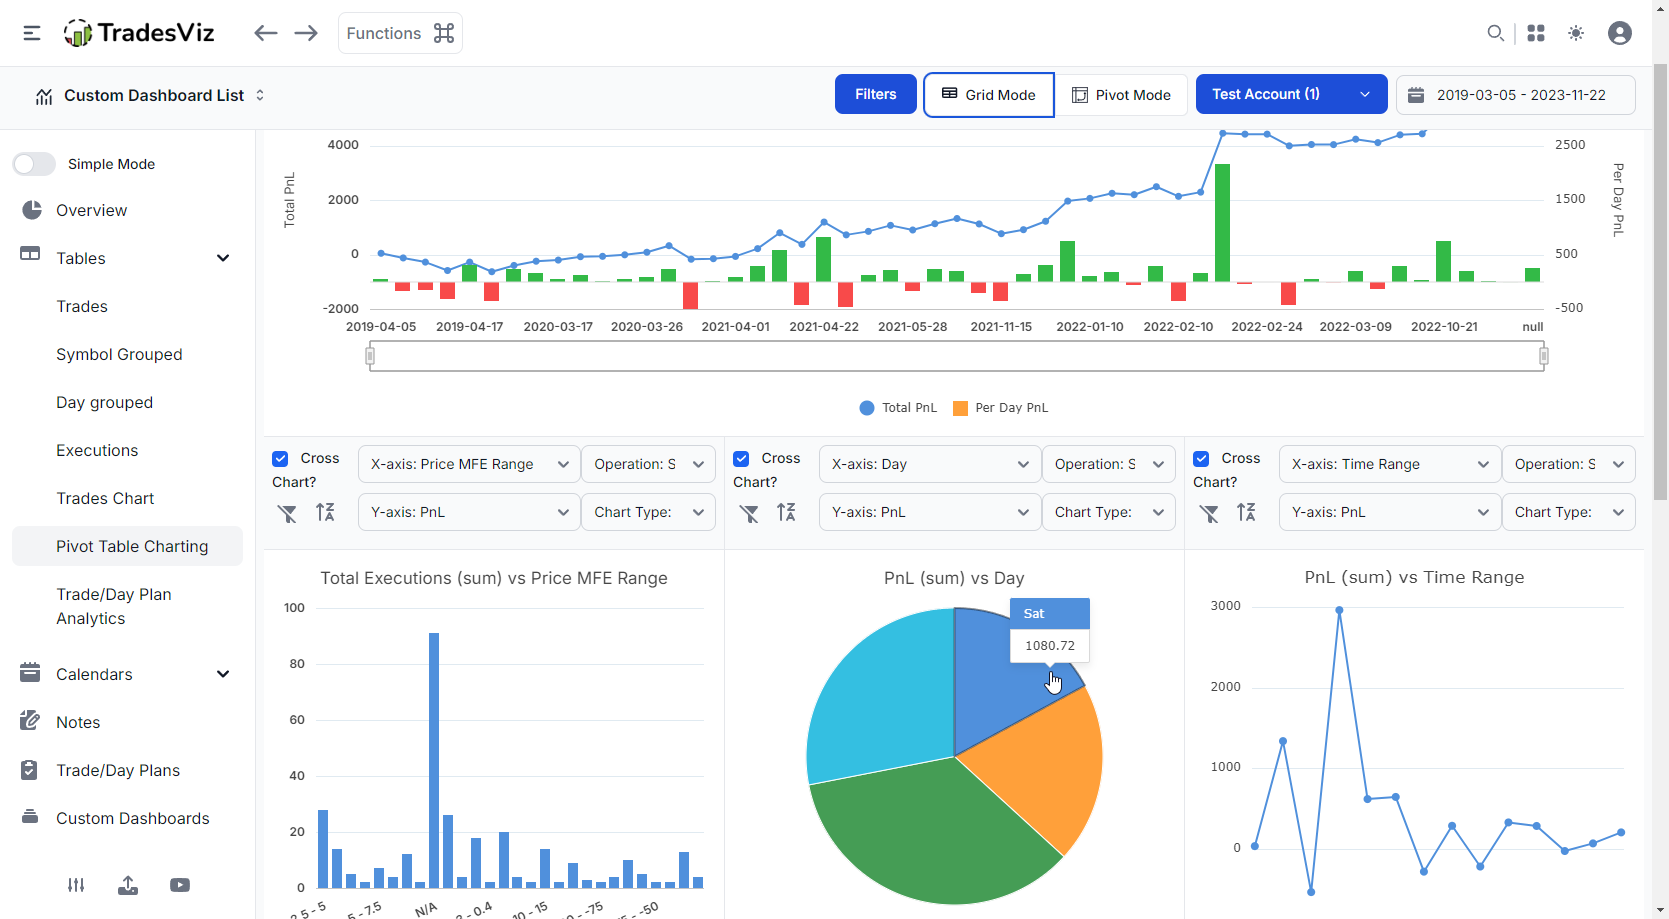This screenshot has width=1669, height=919.
Task: Open Executions in the sidebar
Action: tap(97, 450)
